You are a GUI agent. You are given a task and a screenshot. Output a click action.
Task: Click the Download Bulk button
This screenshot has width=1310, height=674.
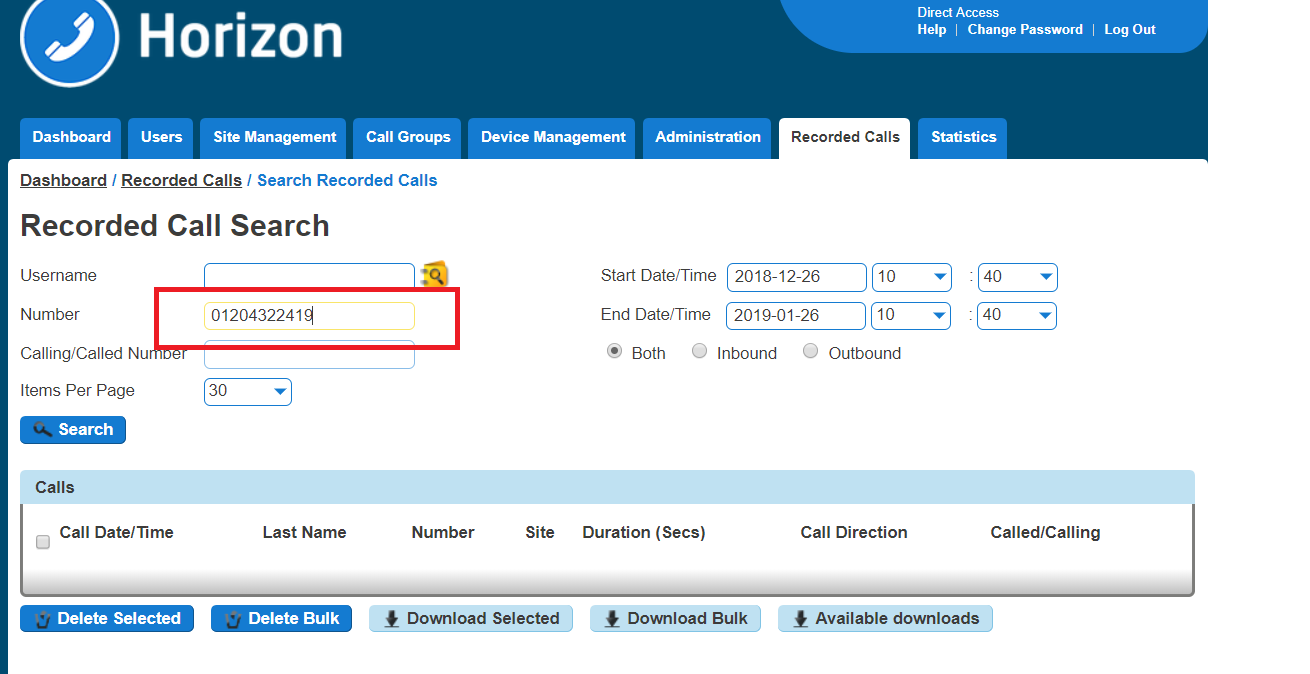[x=675, y=619]
